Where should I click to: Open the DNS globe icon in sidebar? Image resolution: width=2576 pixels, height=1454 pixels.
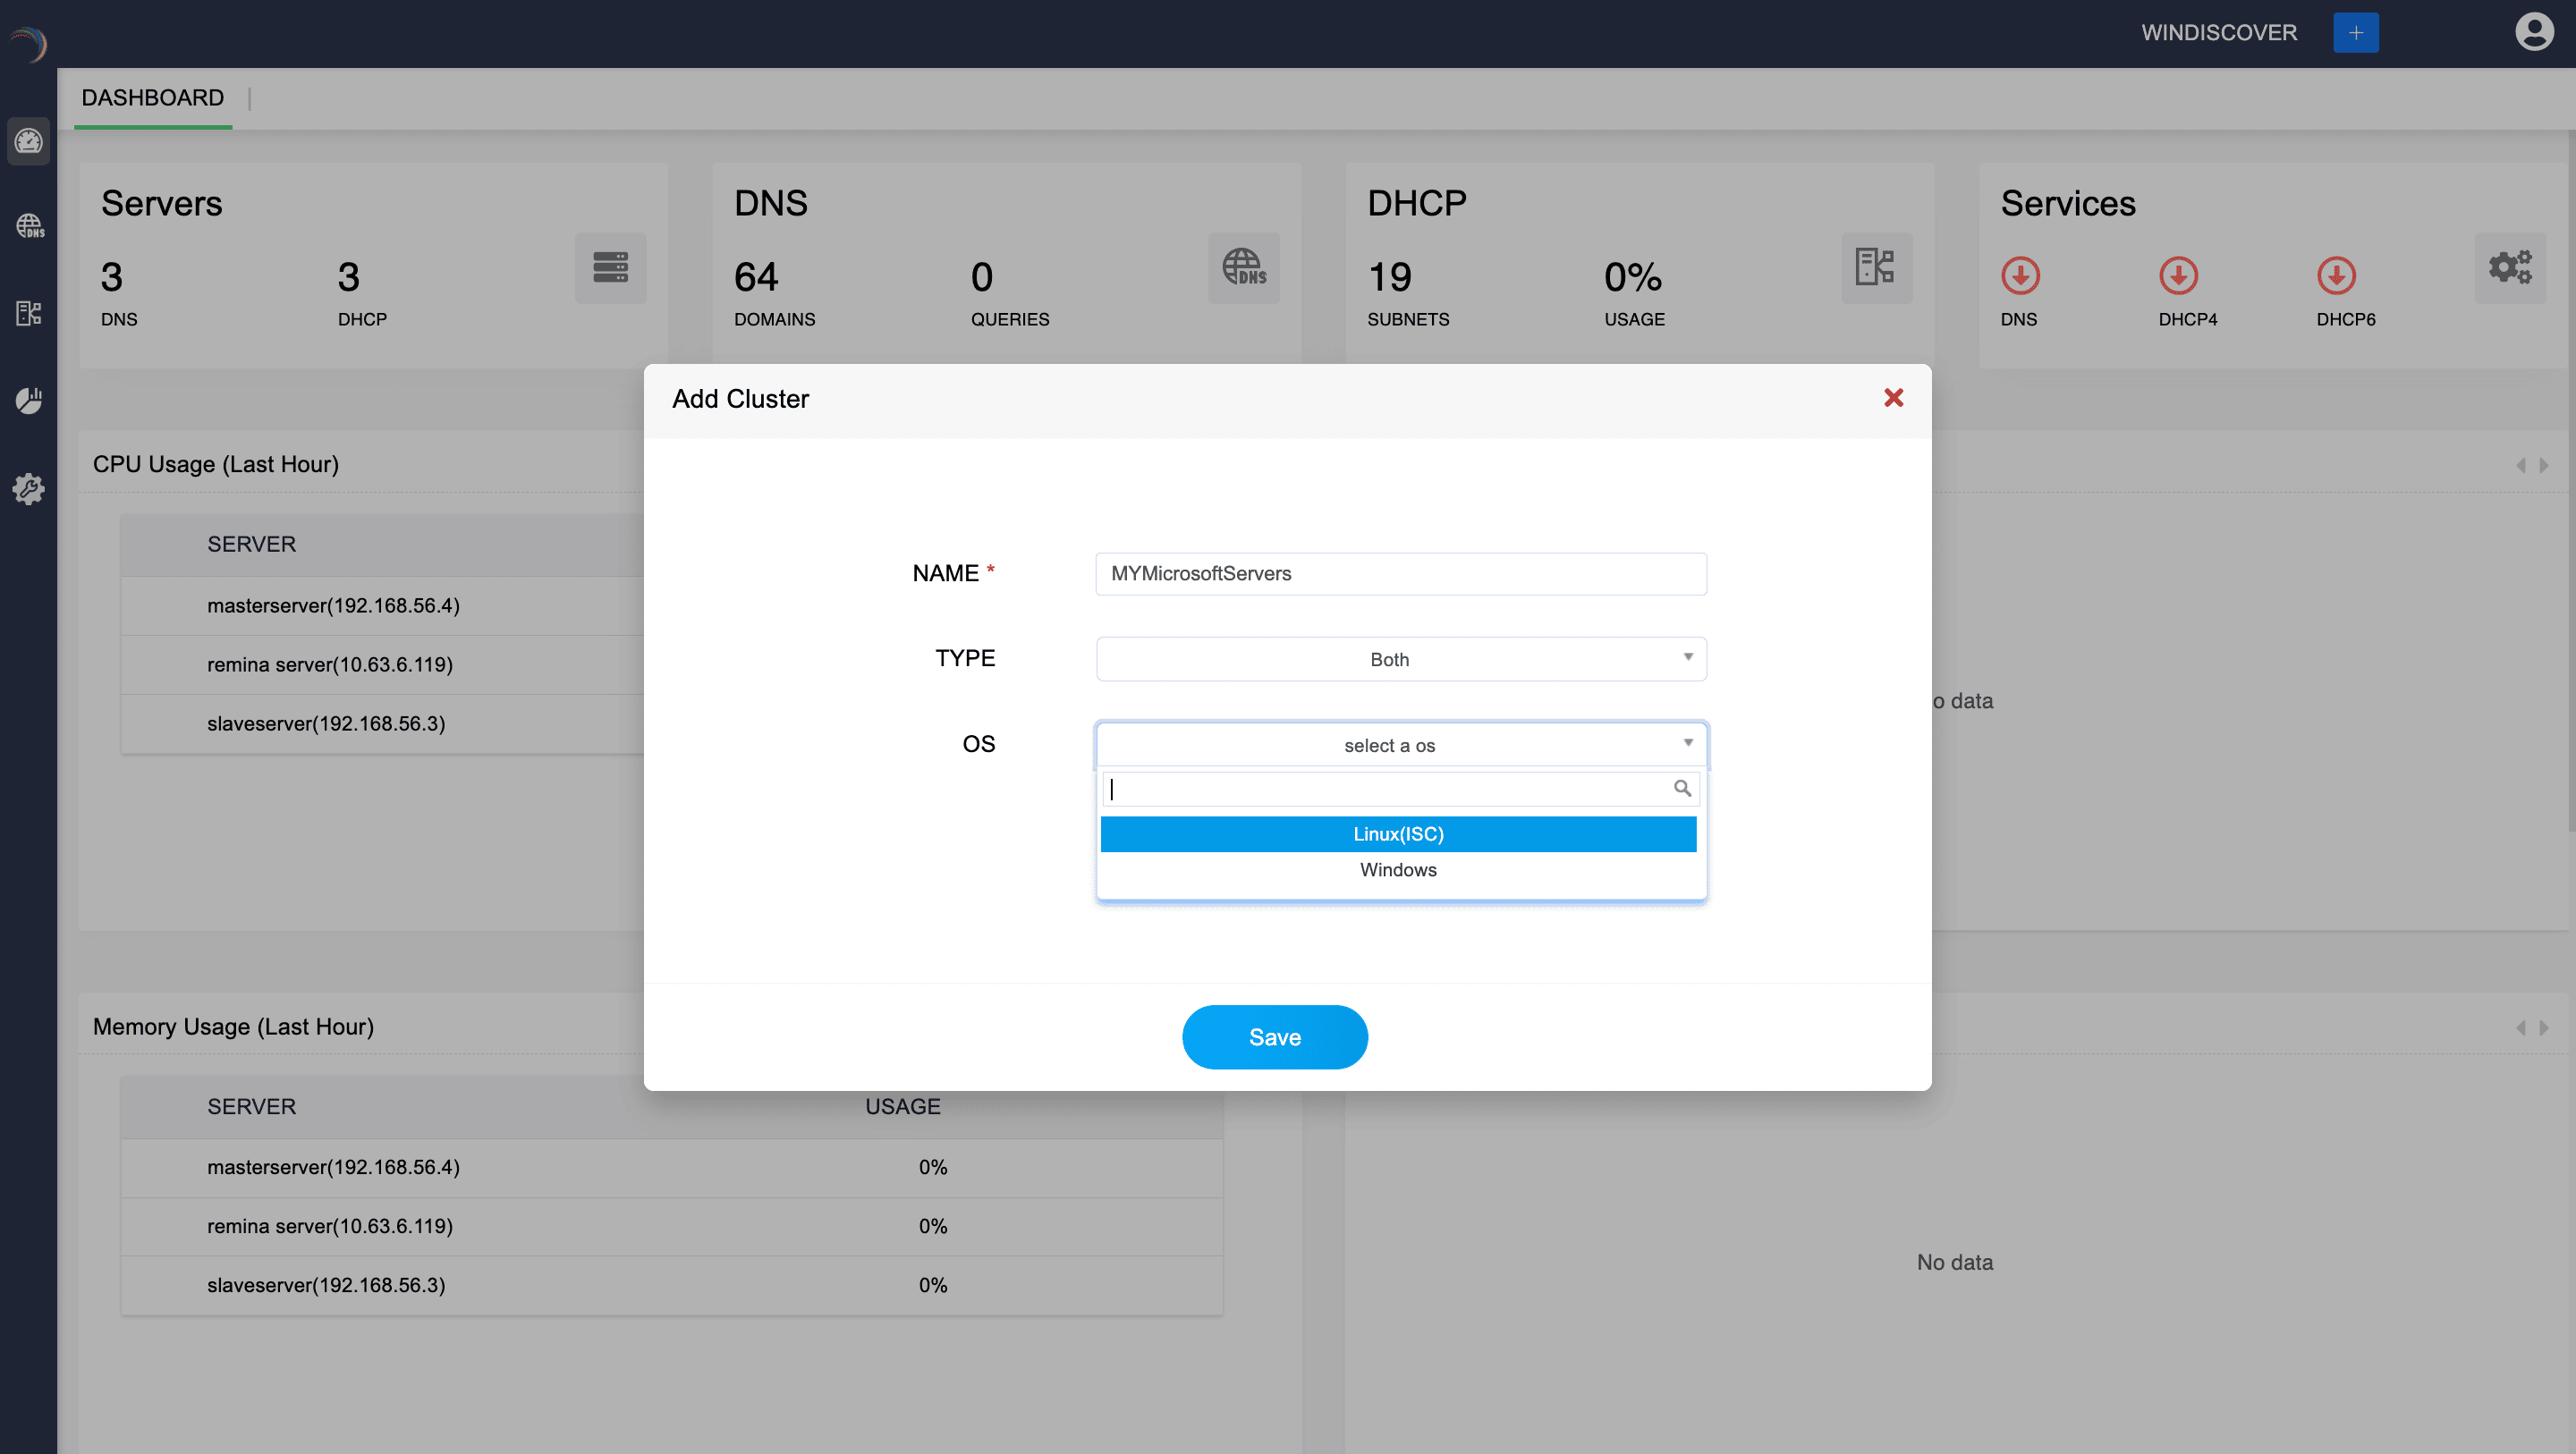pos(29,226)
